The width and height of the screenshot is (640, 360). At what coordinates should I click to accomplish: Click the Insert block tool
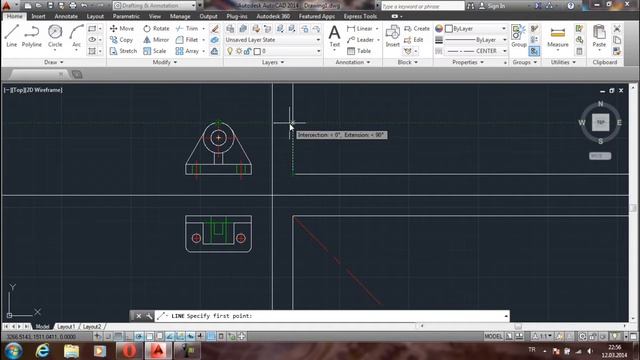[392, 36]
